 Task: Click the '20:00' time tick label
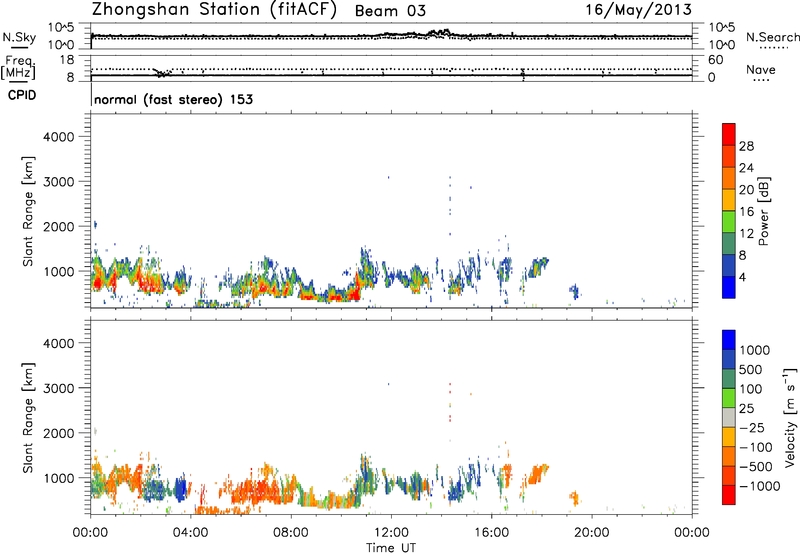(x=591, y=533)
